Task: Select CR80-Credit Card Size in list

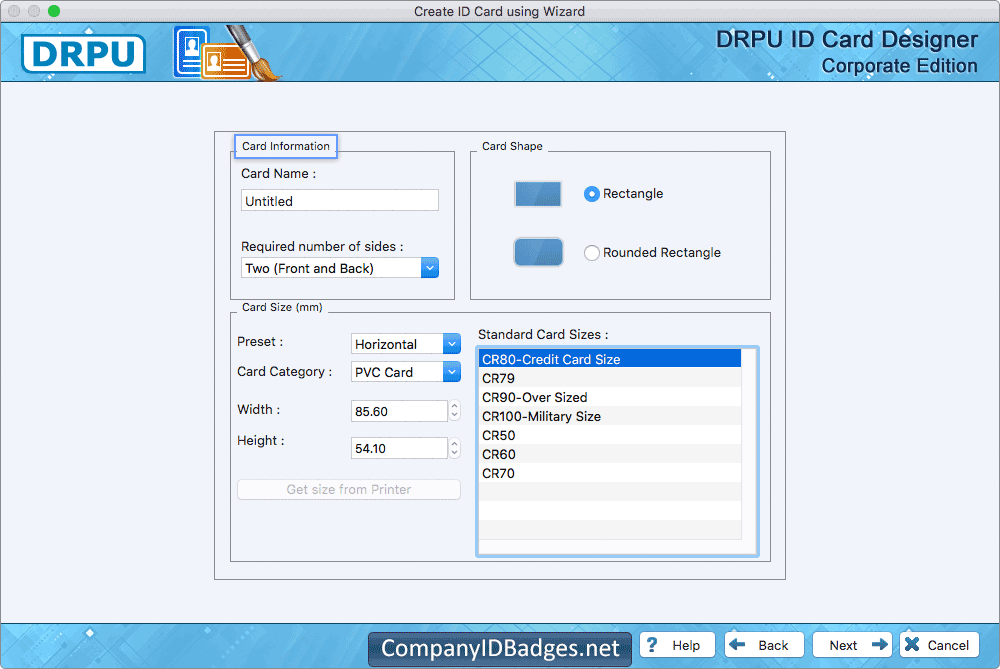Action: coord(610,359)
